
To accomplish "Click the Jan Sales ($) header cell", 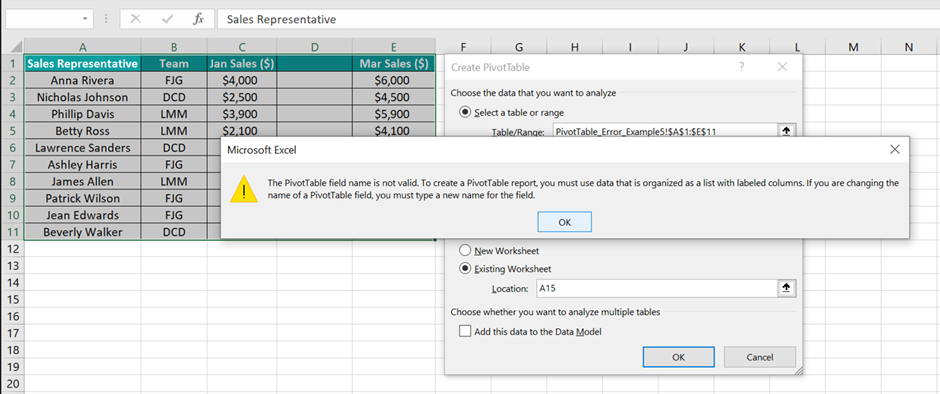I will pyautogui.click(x=242, y=64).
